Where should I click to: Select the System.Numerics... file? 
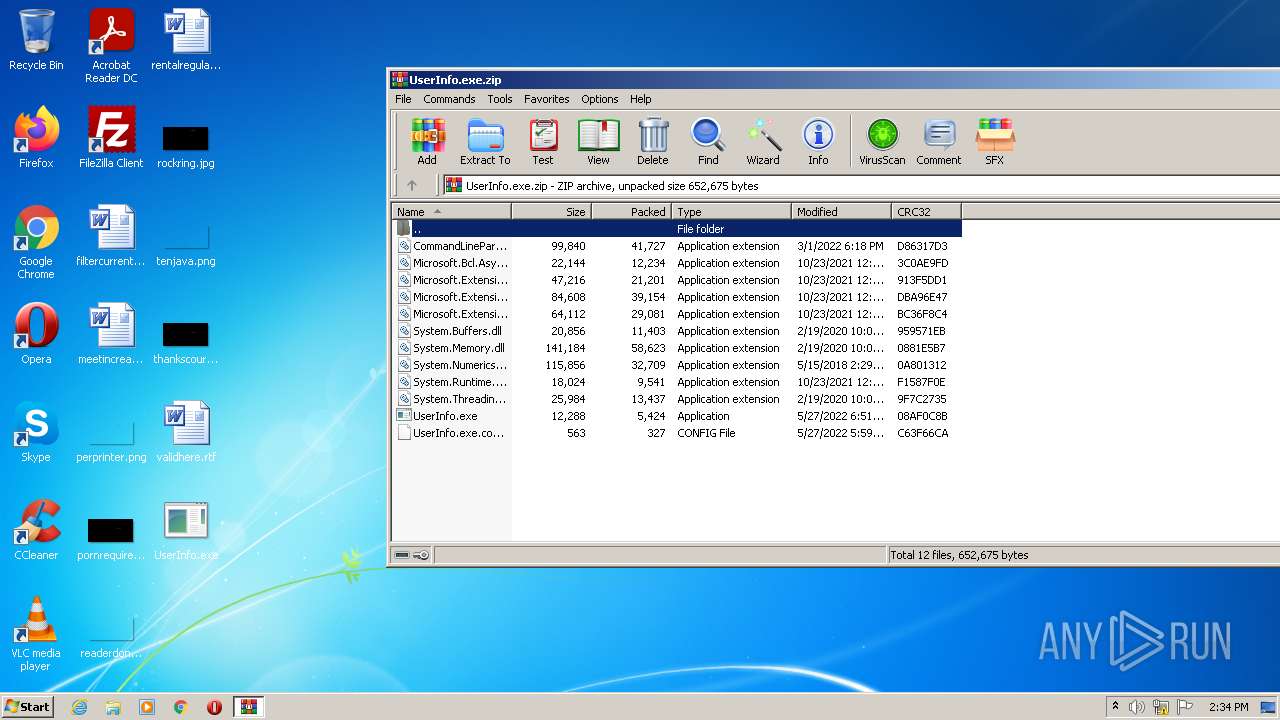coord(676,365)
